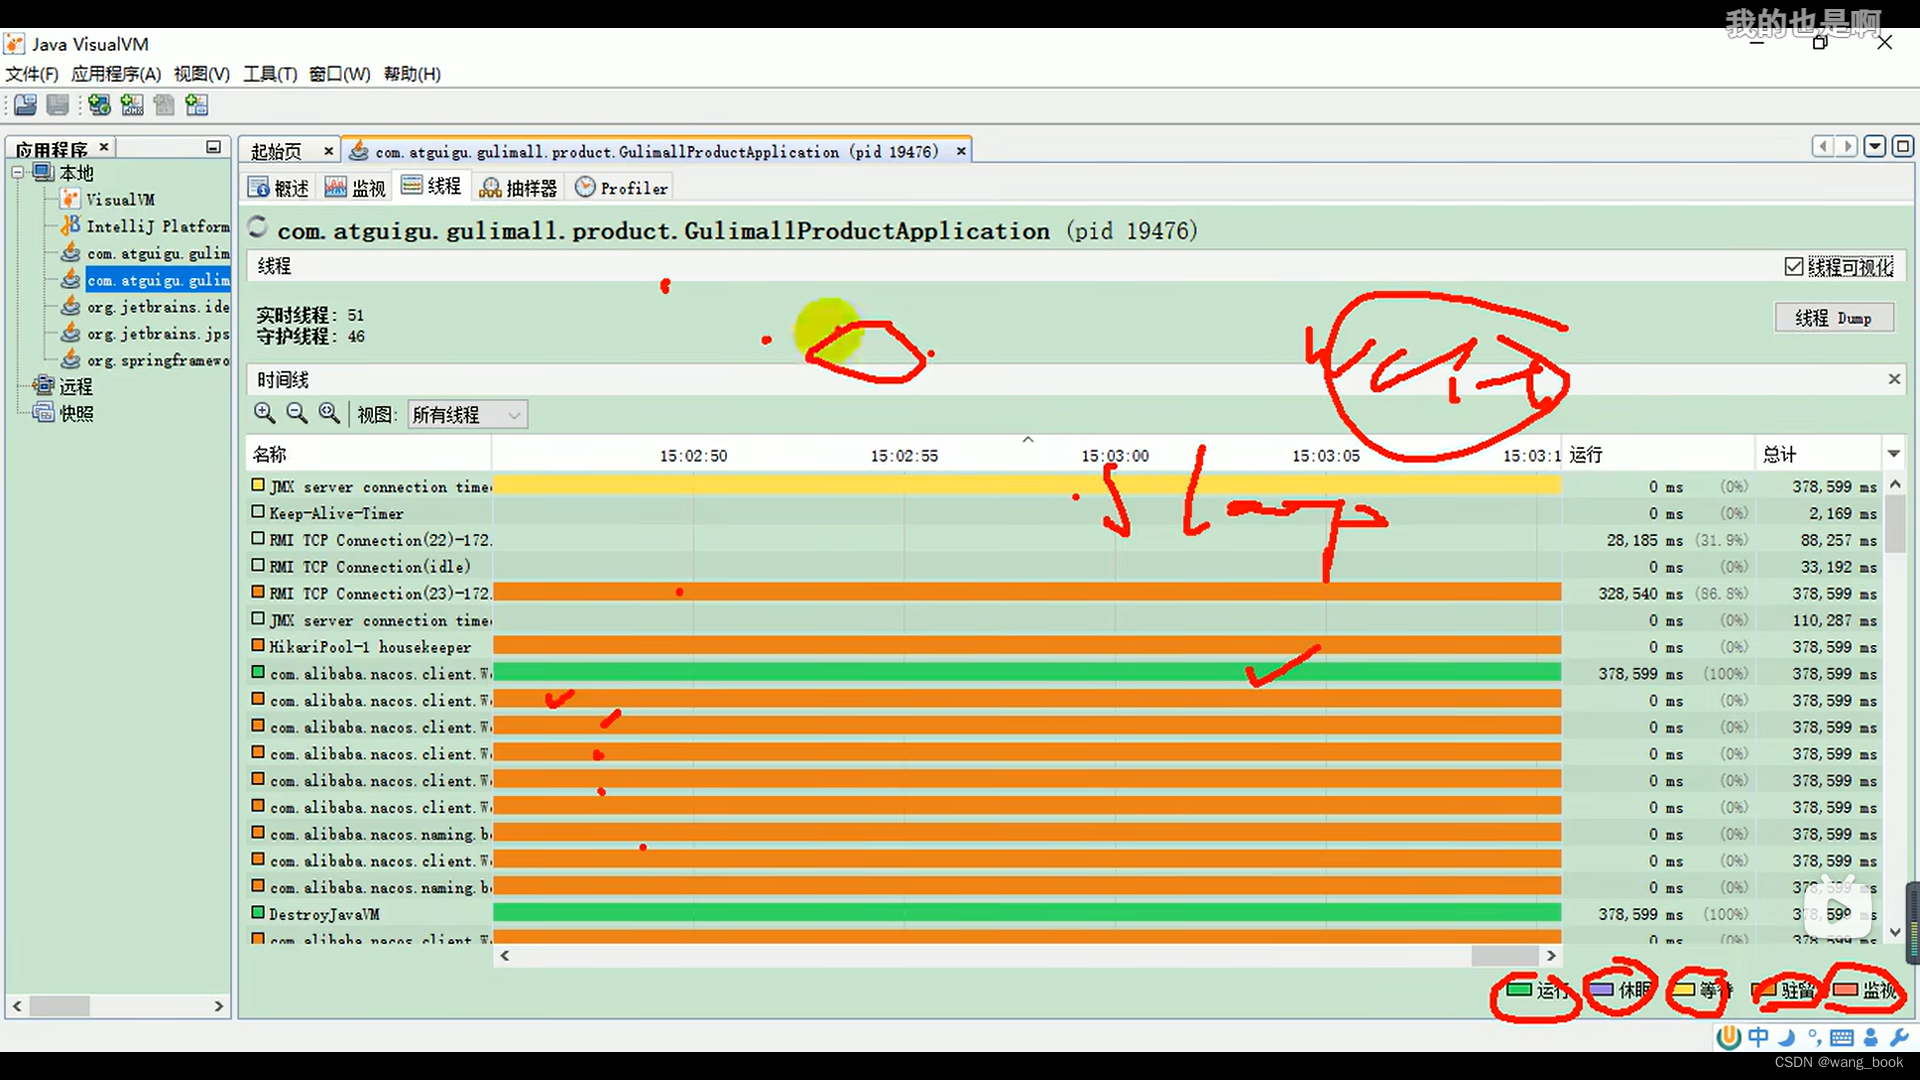Zoom out the thread timeline
Screen dimensions: 1920x1080
(x=297, y=413)
